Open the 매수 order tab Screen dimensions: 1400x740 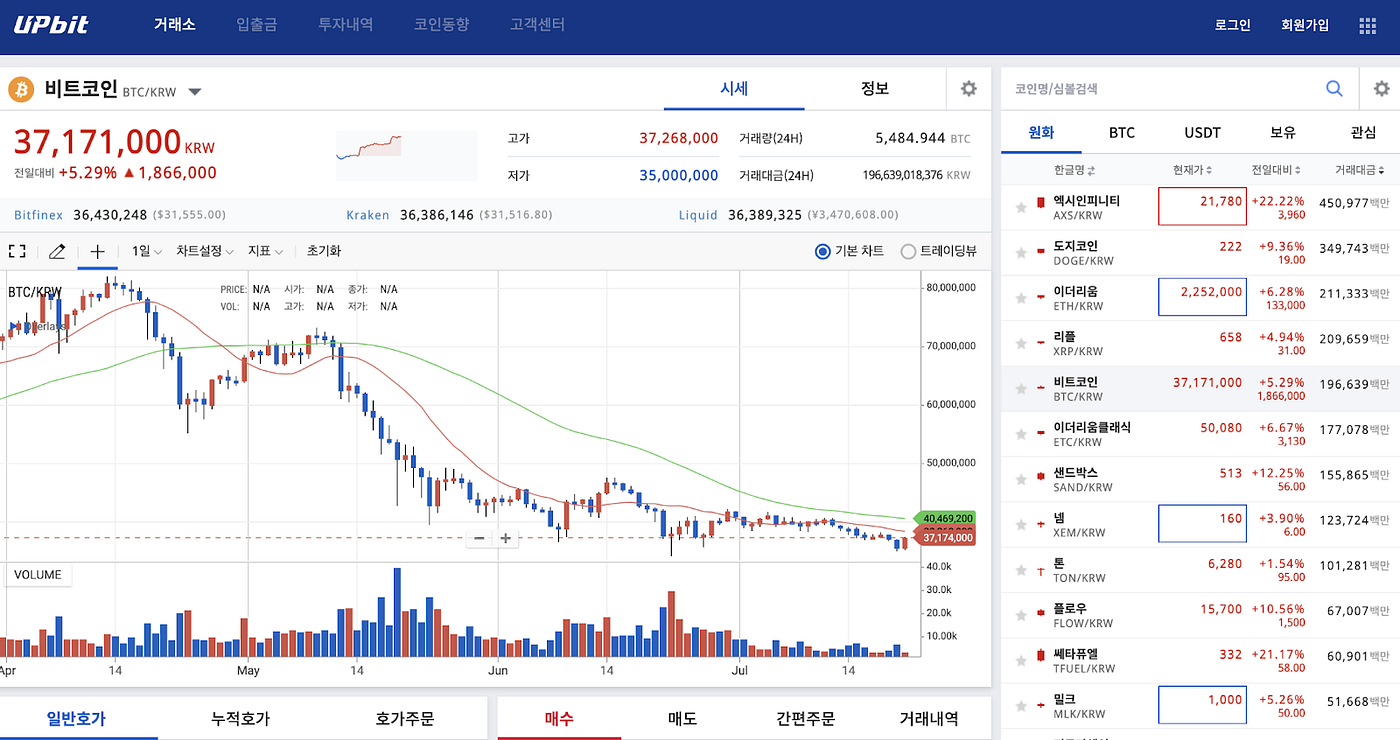click(x=559, y=718)
